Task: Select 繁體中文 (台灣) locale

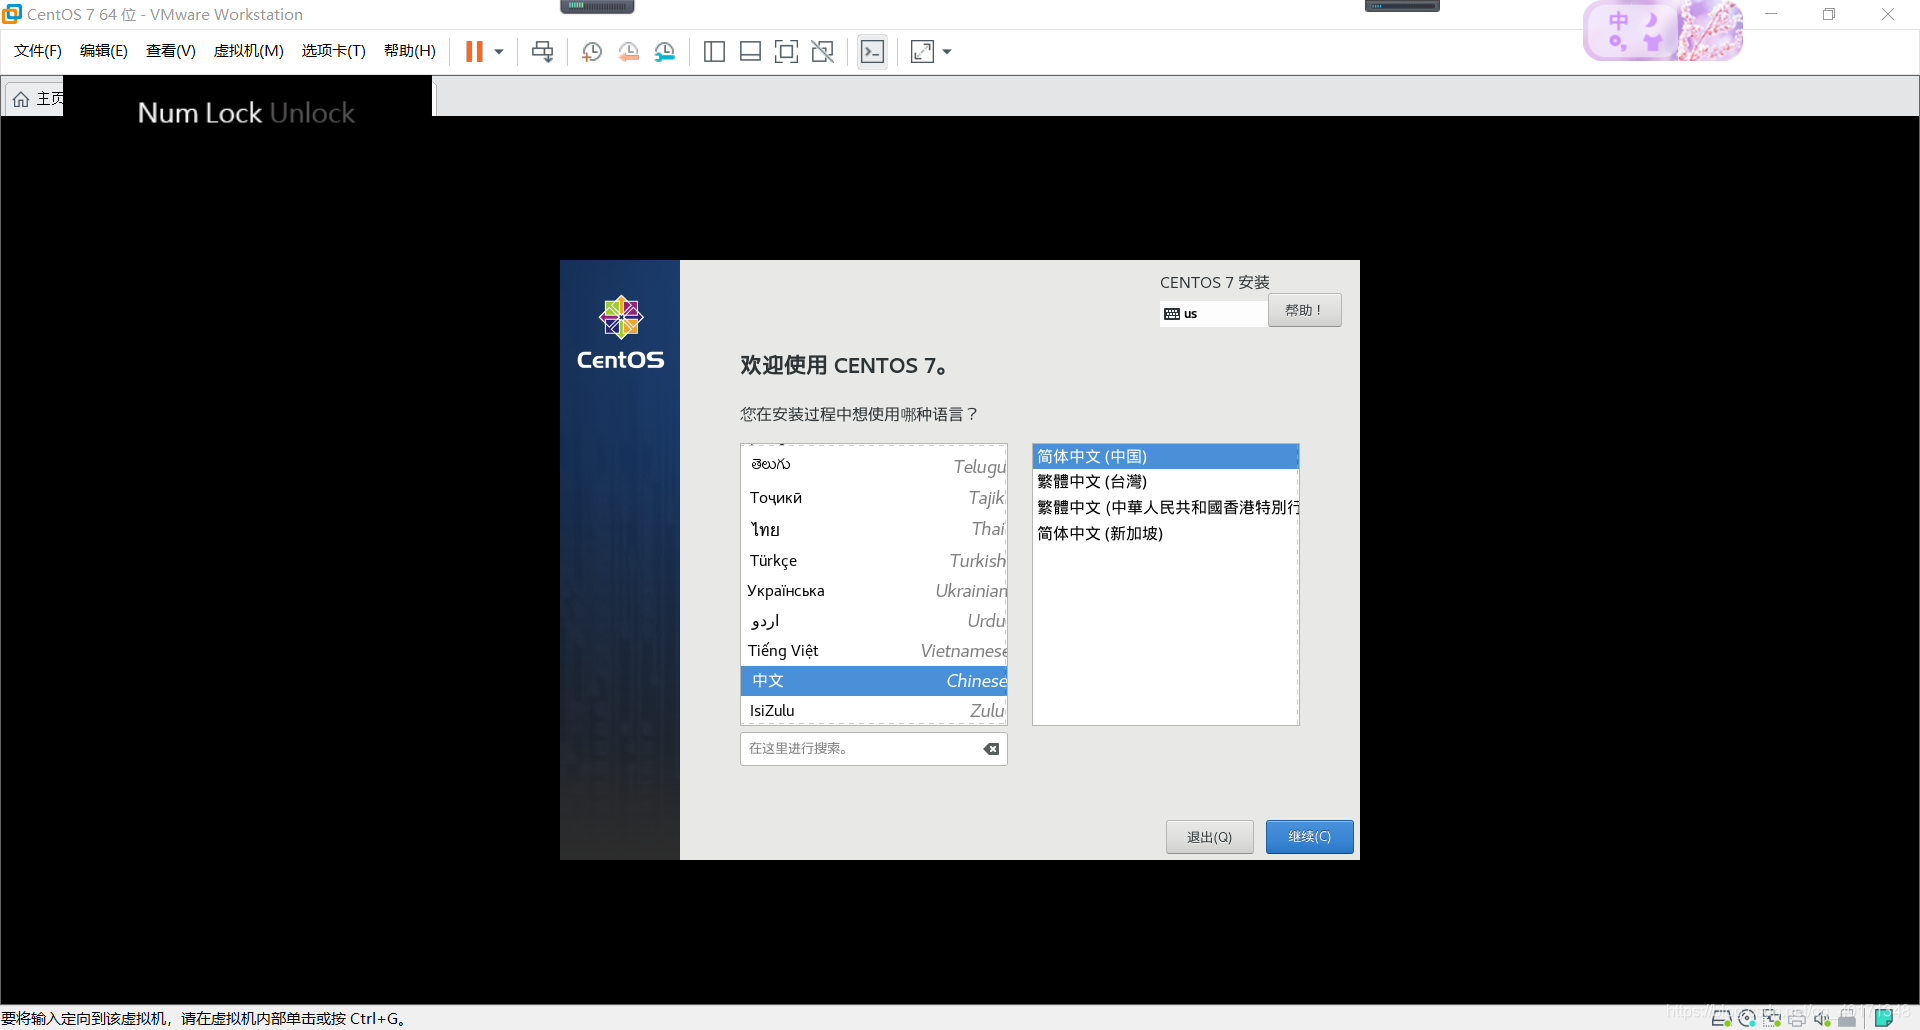Action: [x=1165, y=482]
